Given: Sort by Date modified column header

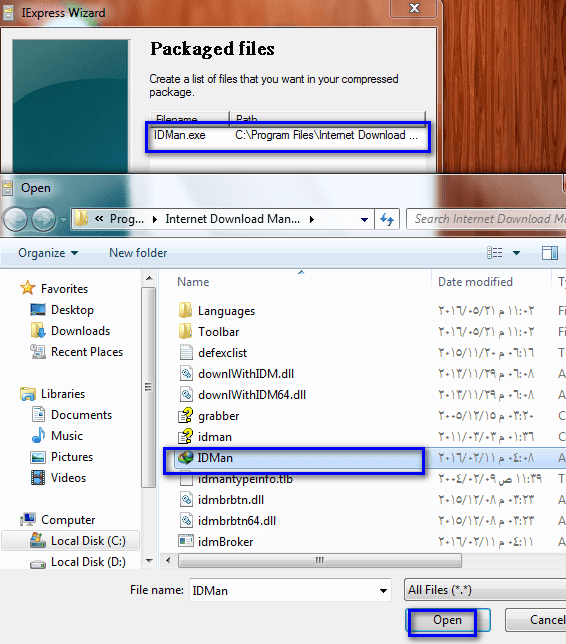Looking at the screenshot, I should (475, 282).
